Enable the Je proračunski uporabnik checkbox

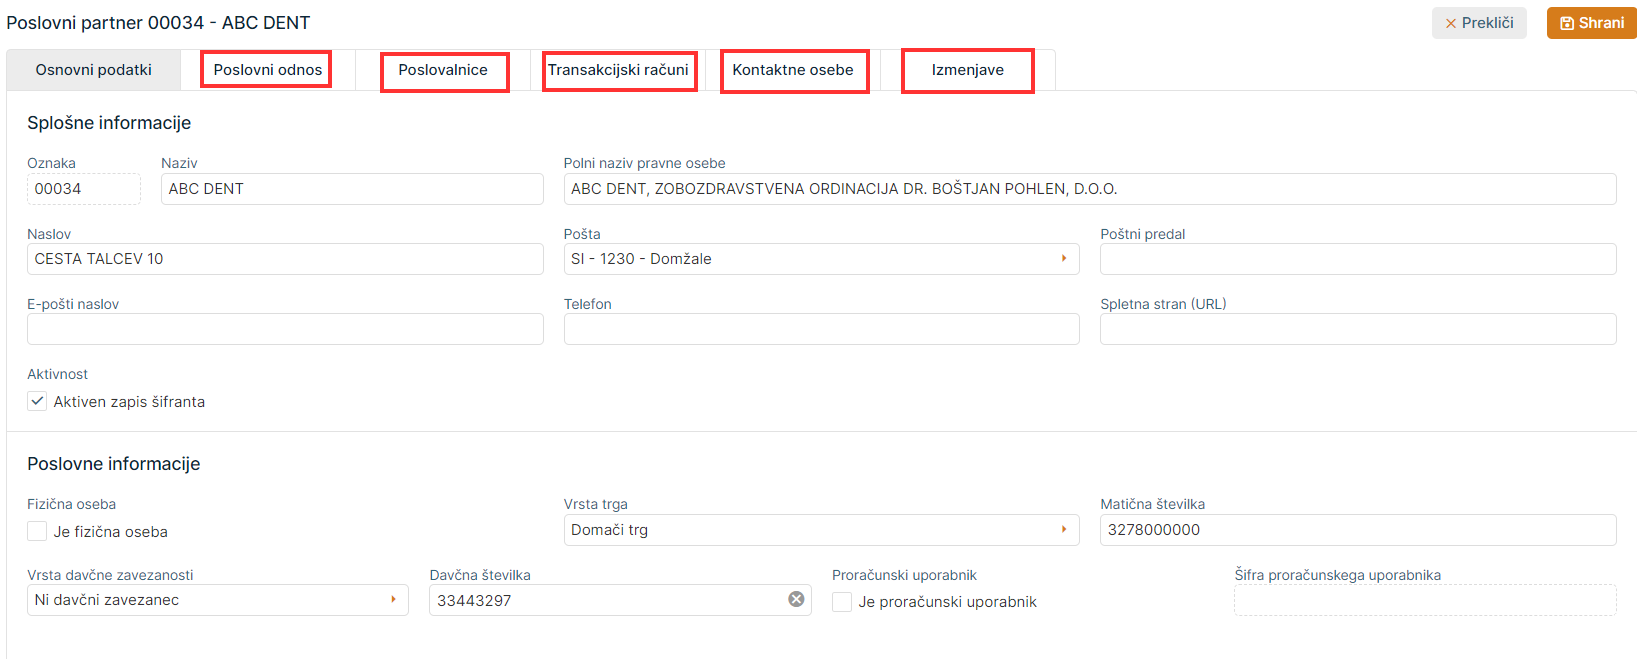[x=843, y=601]
